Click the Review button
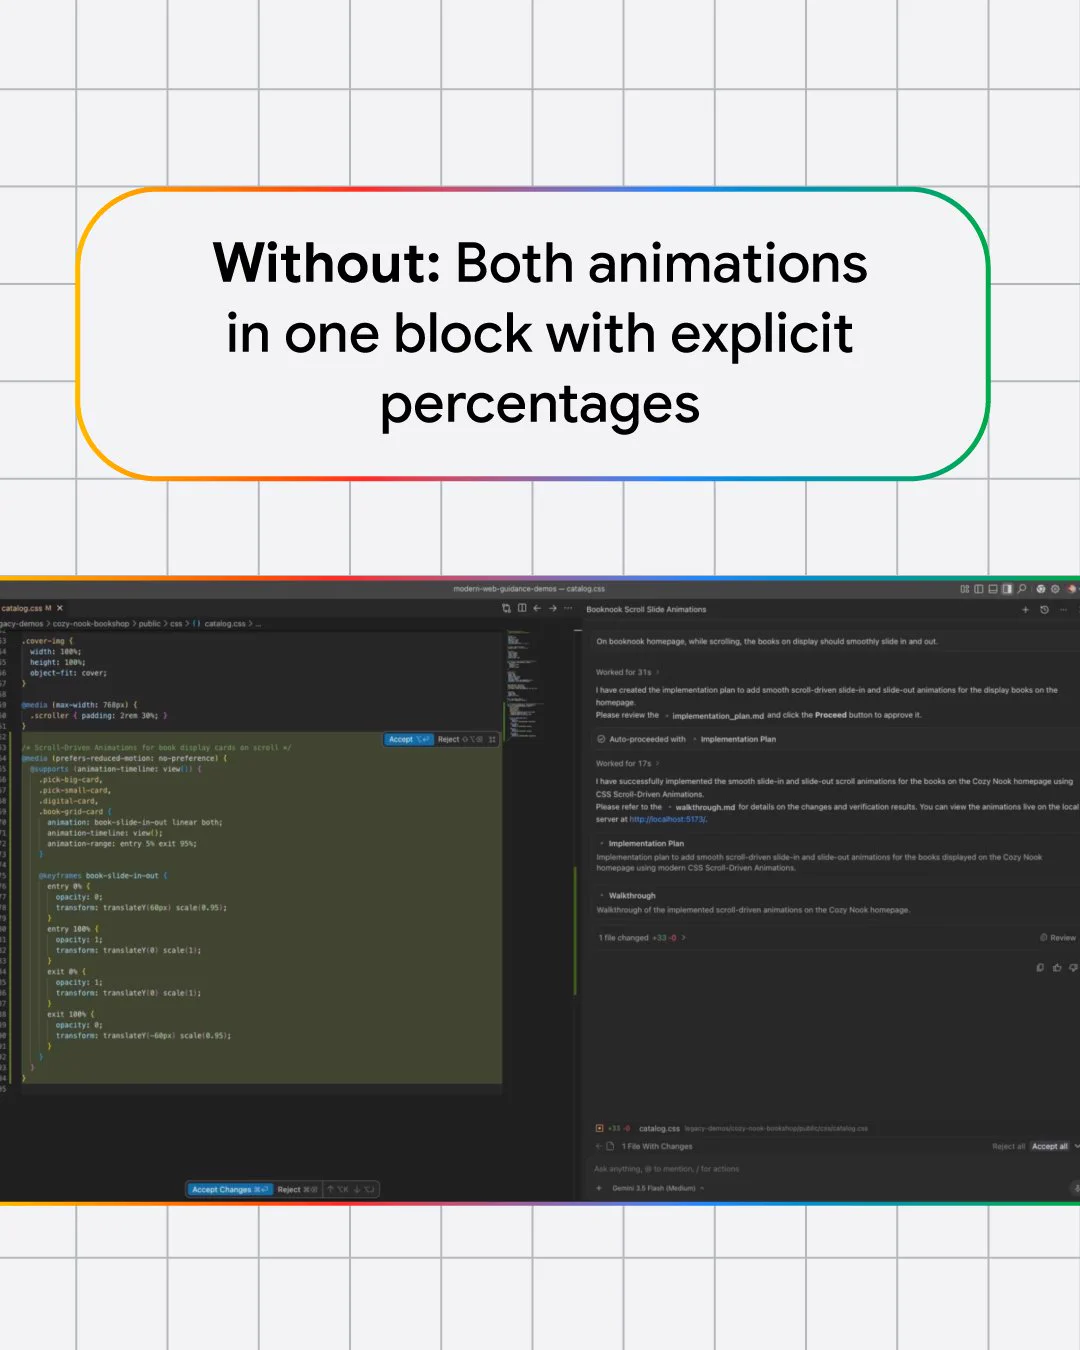Image resolution: width=1080 pixels, height=1350 pixels. point(1058,938)
